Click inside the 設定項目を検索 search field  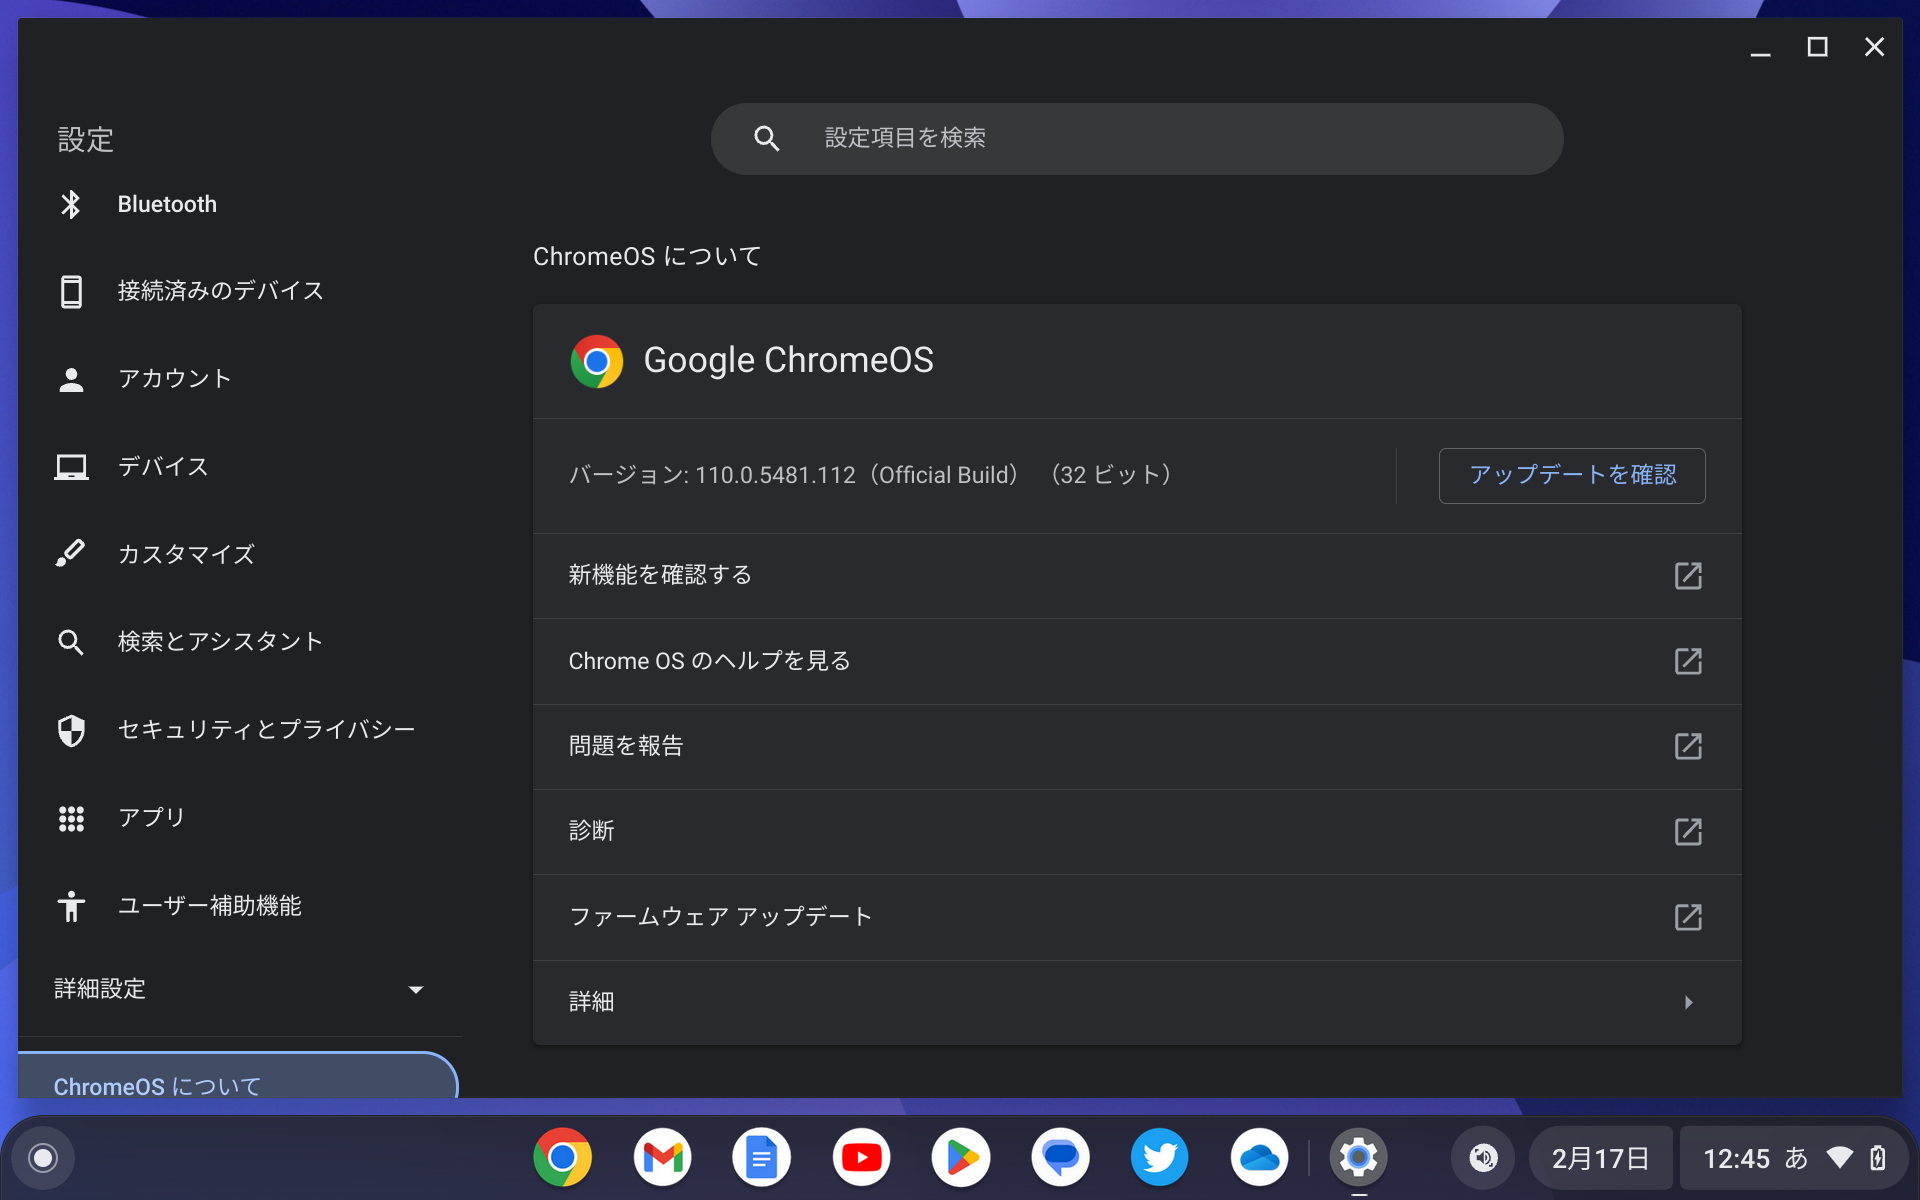click(1135, 138)
